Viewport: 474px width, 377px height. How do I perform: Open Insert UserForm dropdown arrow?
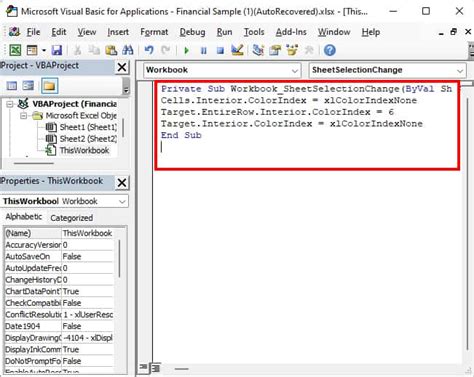point(44,50)
